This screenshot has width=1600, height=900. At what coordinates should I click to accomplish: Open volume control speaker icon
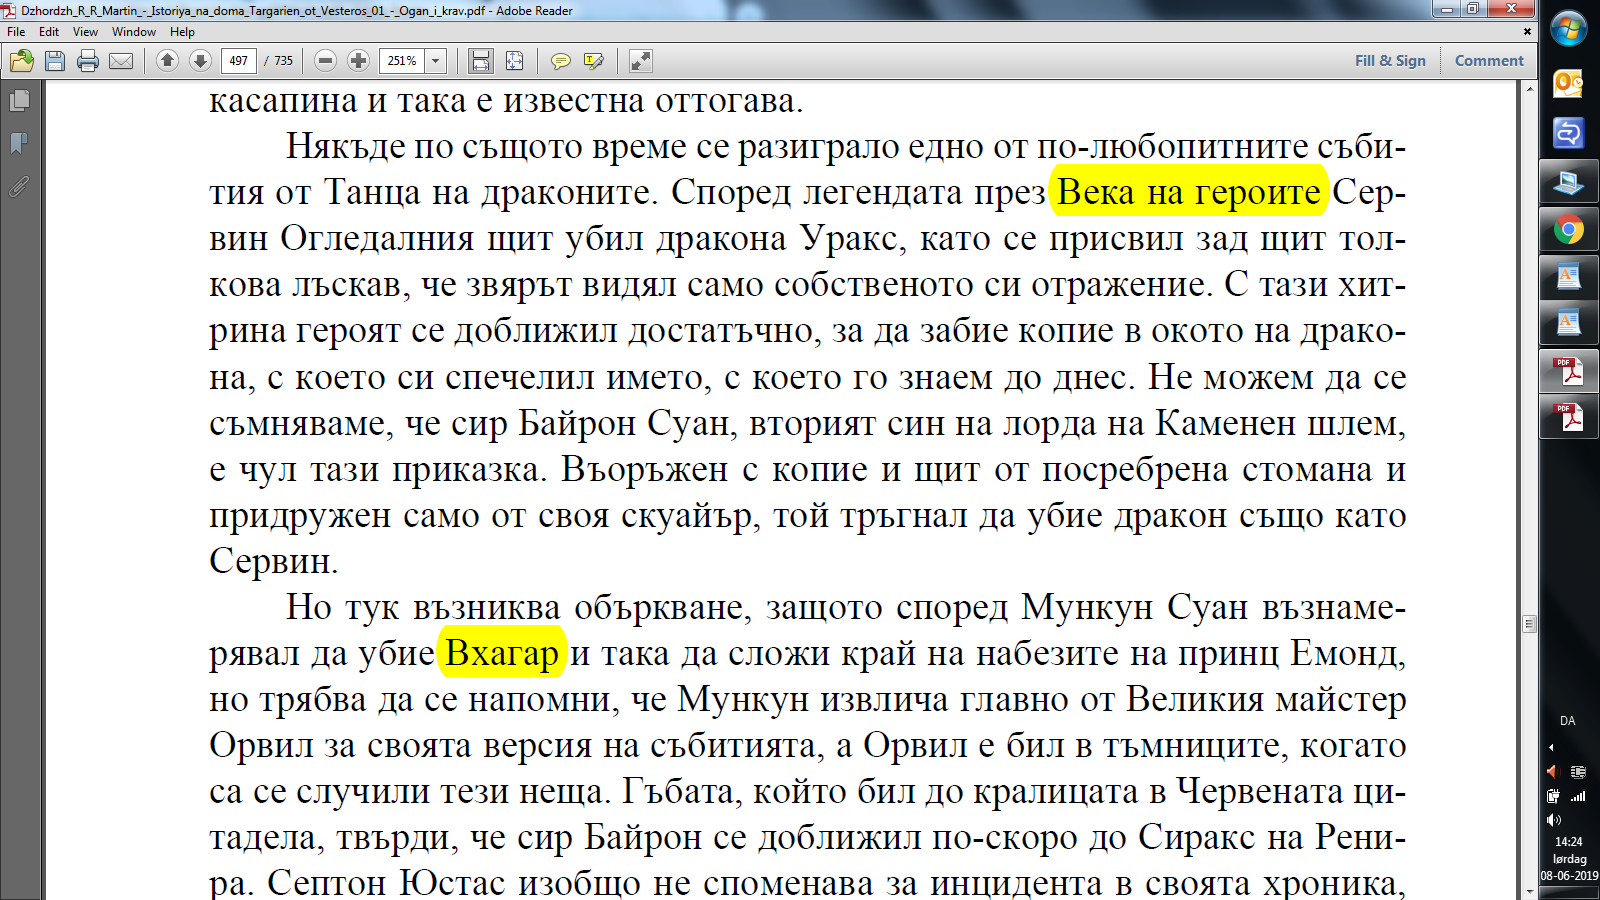coord(1553,820)
